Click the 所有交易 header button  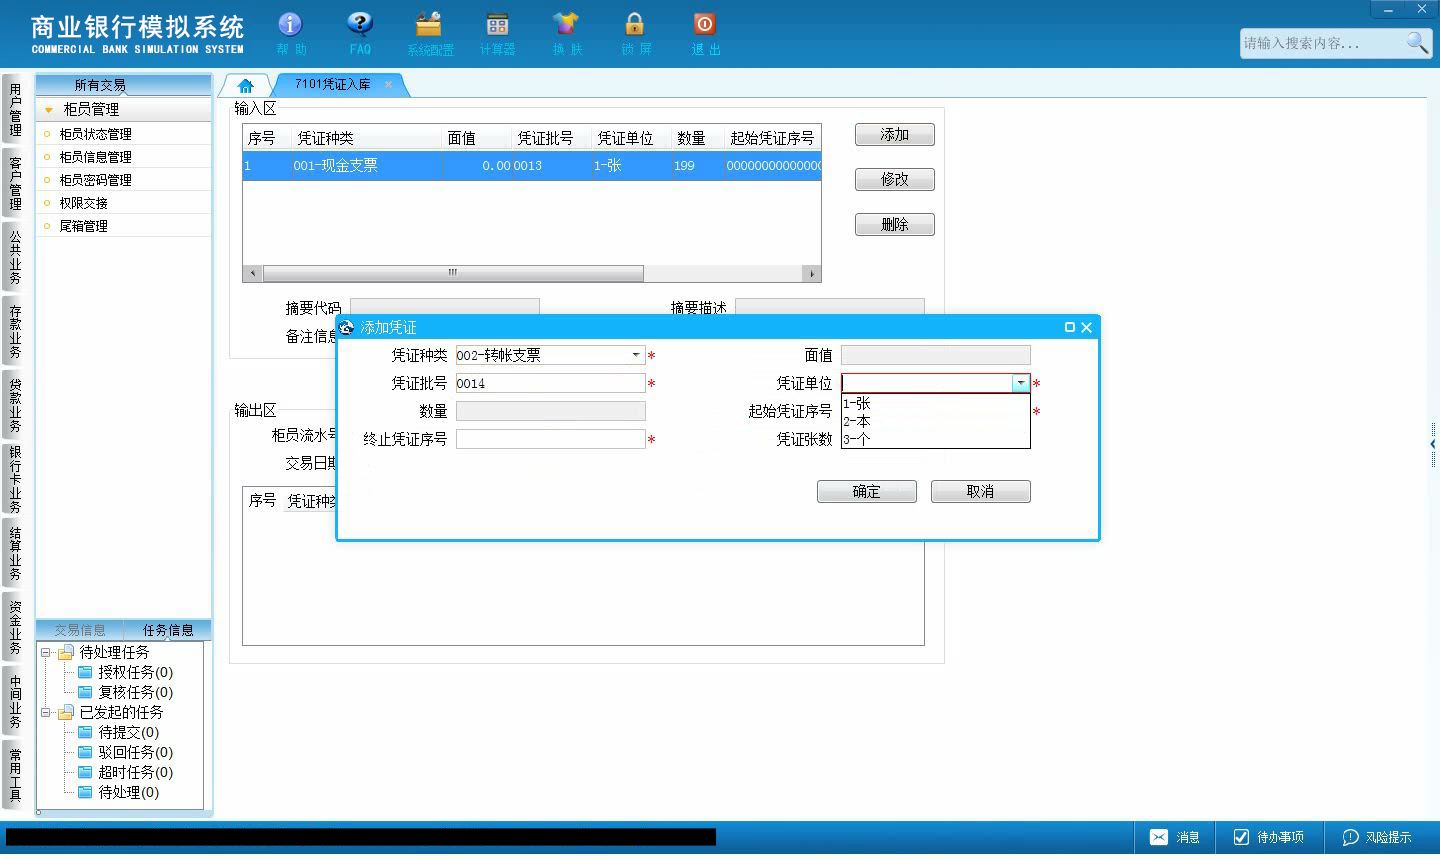(100, 85)
